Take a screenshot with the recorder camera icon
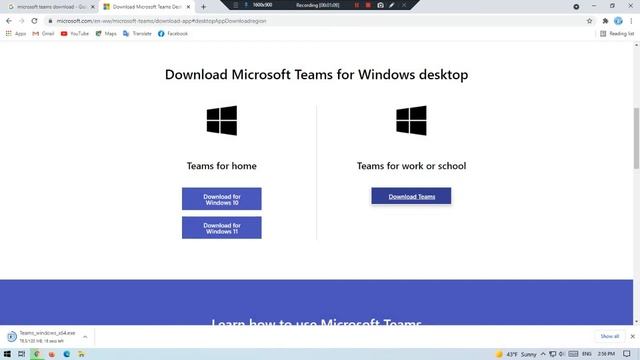The height and width of the screenshot is (360, 640). (x=380, y=5)
